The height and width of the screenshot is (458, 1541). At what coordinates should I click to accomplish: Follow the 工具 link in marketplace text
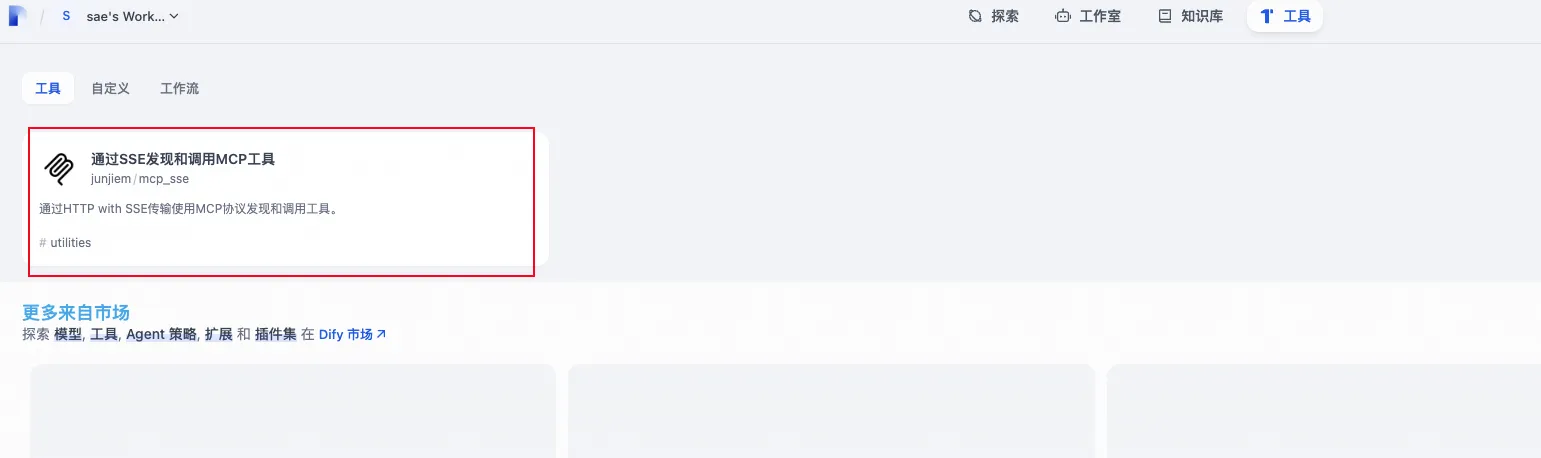click(x=104, y=334)
